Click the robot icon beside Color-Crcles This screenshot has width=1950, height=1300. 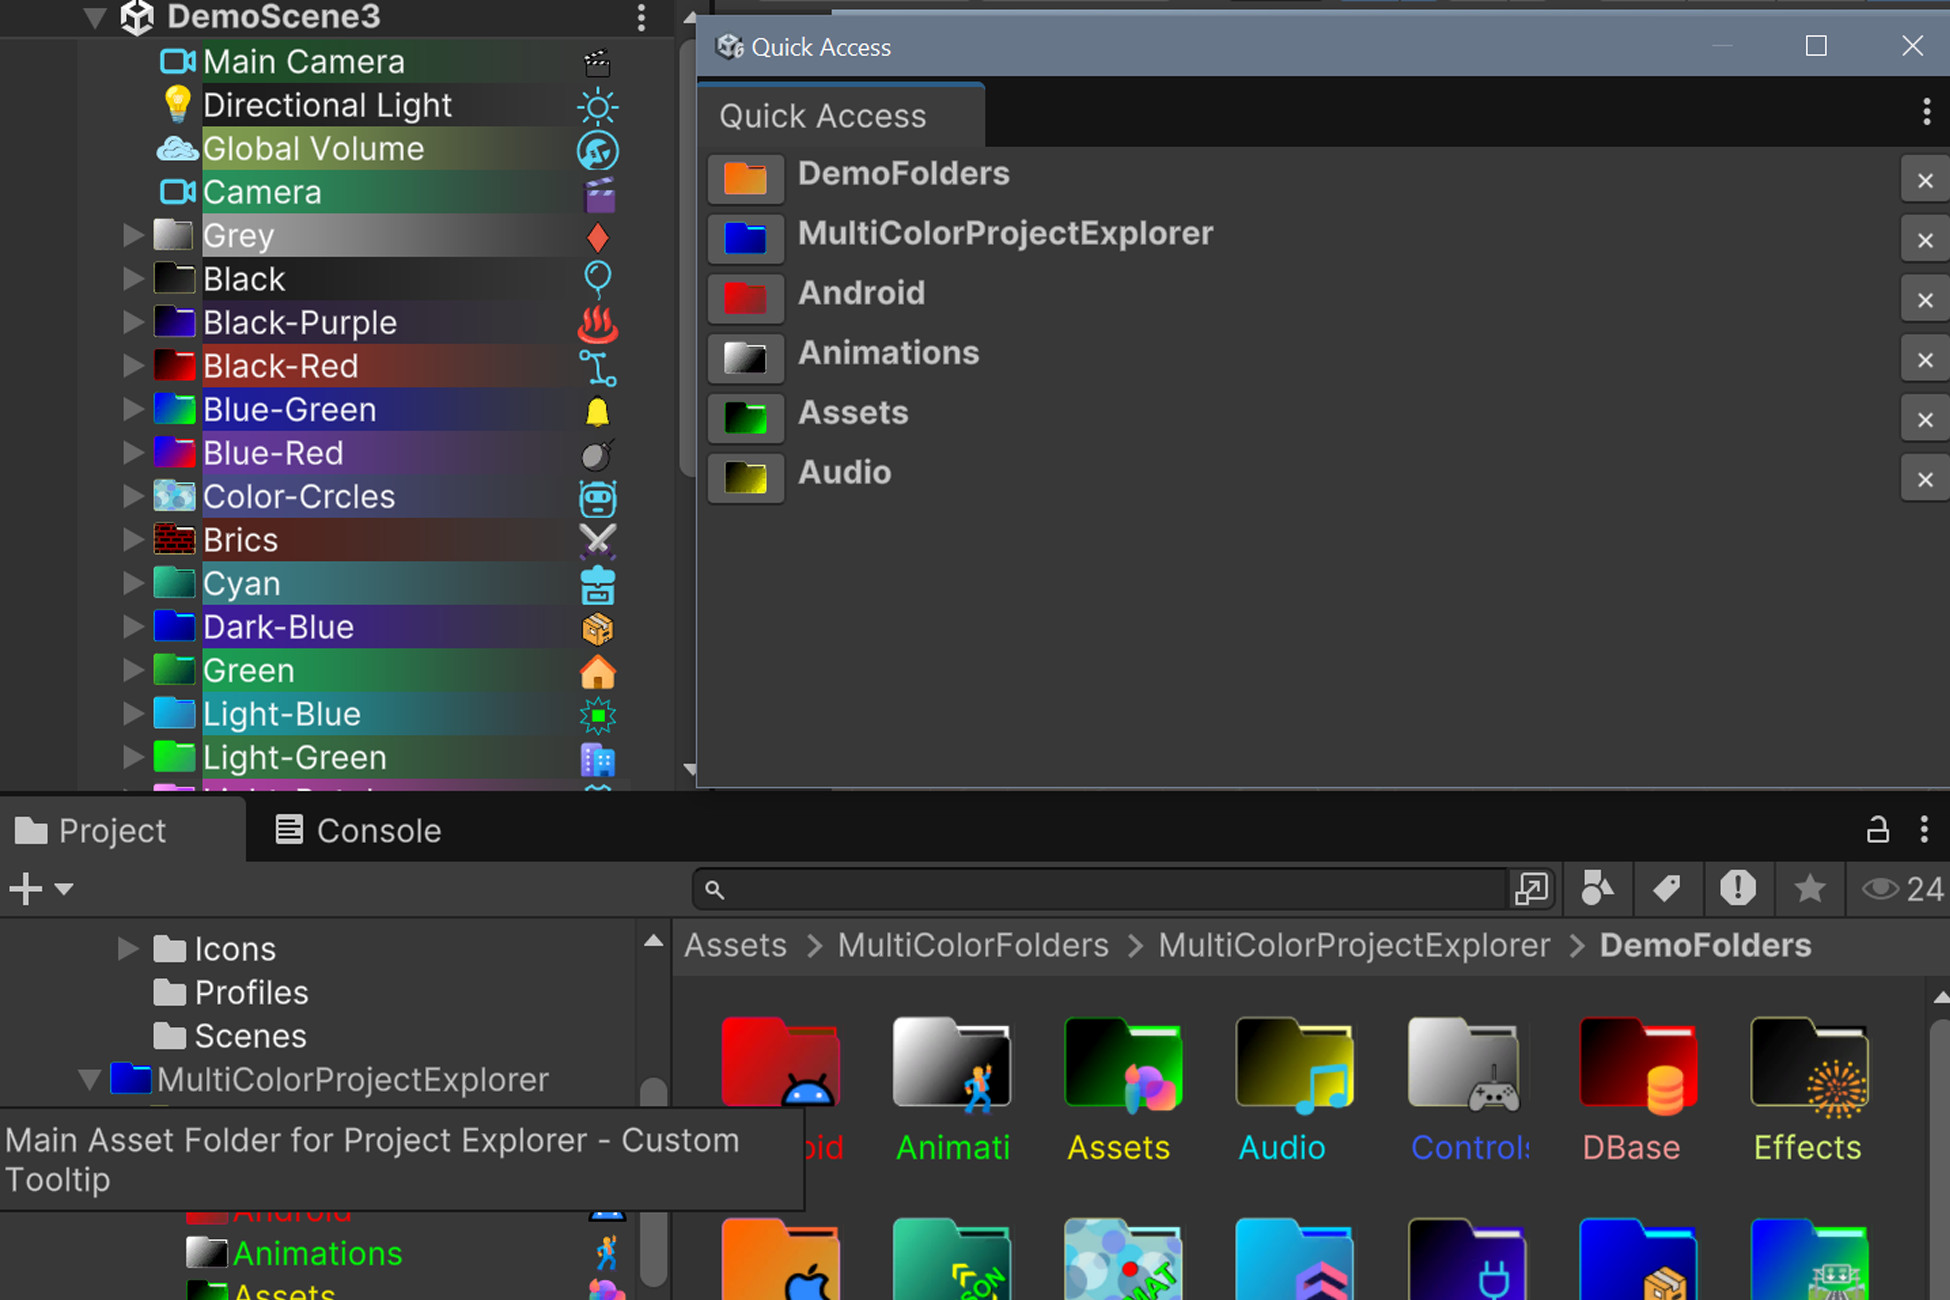coord(598,497)
